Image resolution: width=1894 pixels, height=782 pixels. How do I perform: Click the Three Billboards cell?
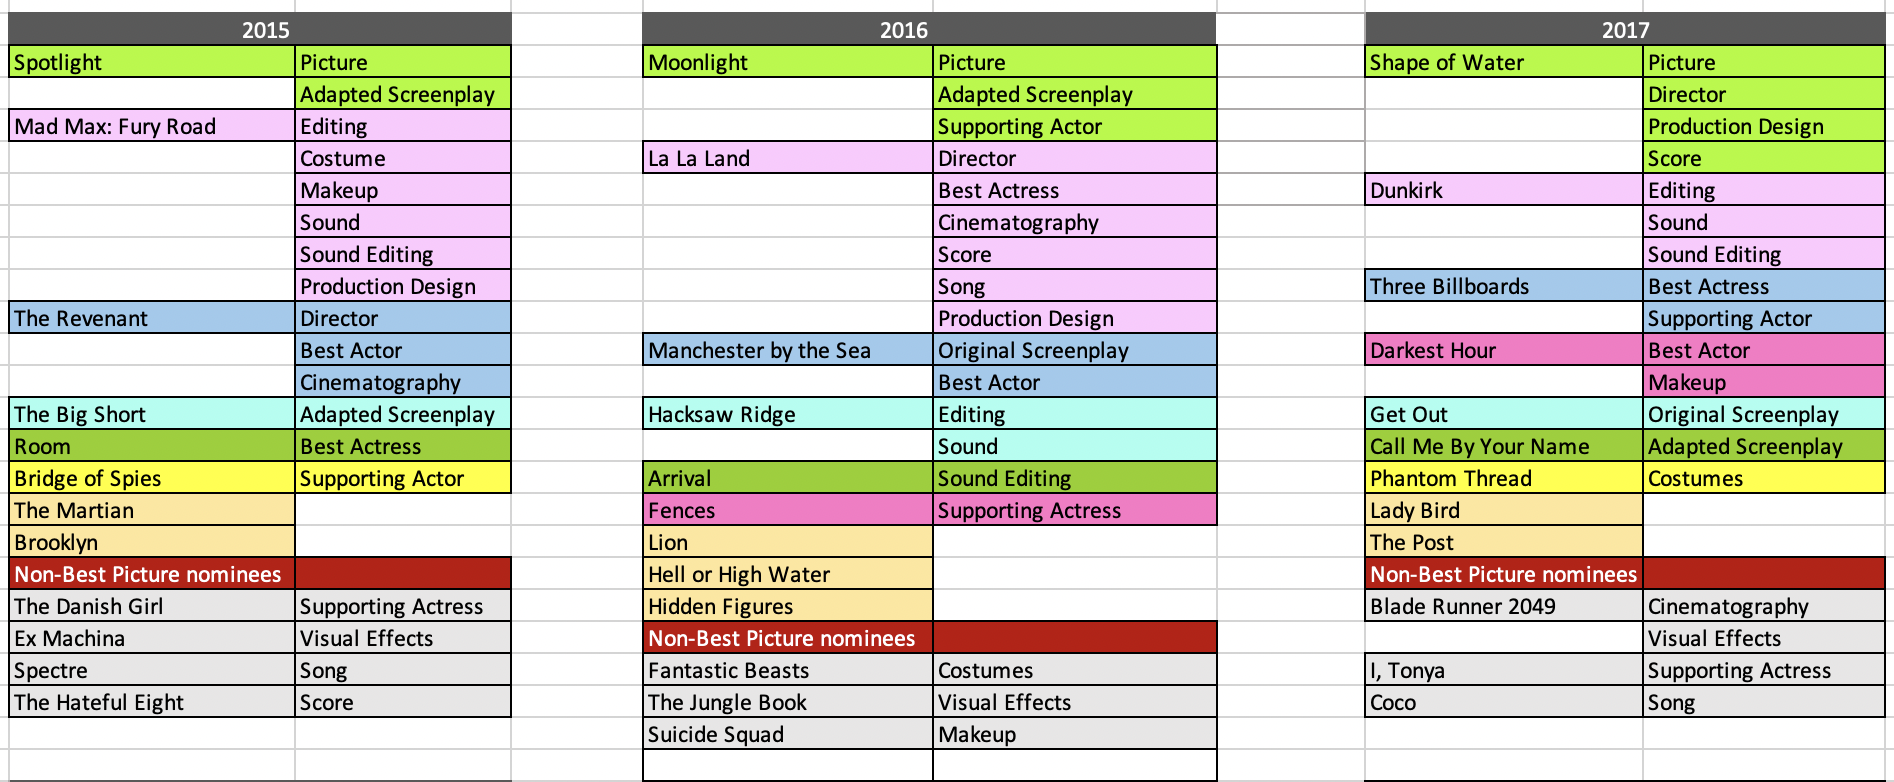click(1503, 286)
